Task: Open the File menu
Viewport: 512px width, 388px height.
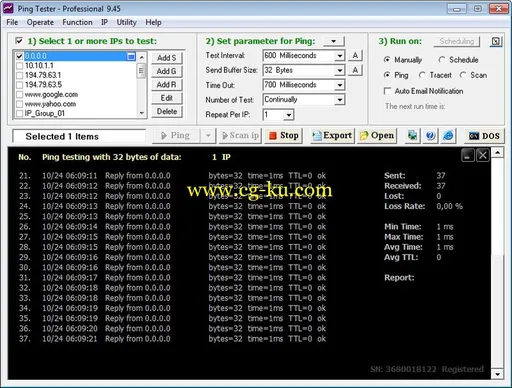Action: [12, 22]
